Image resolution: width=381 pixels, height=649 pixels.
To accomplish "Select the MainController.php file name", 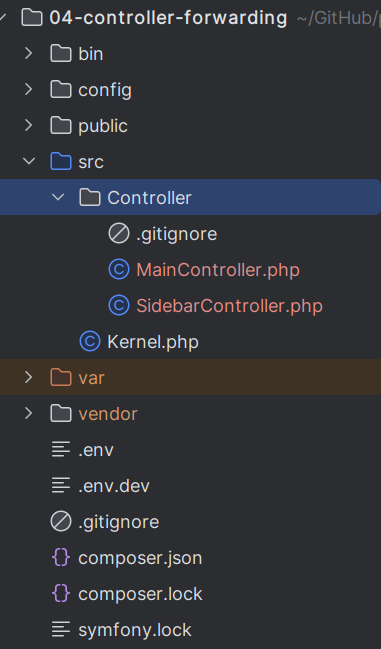I will click(x=218, y=270).
